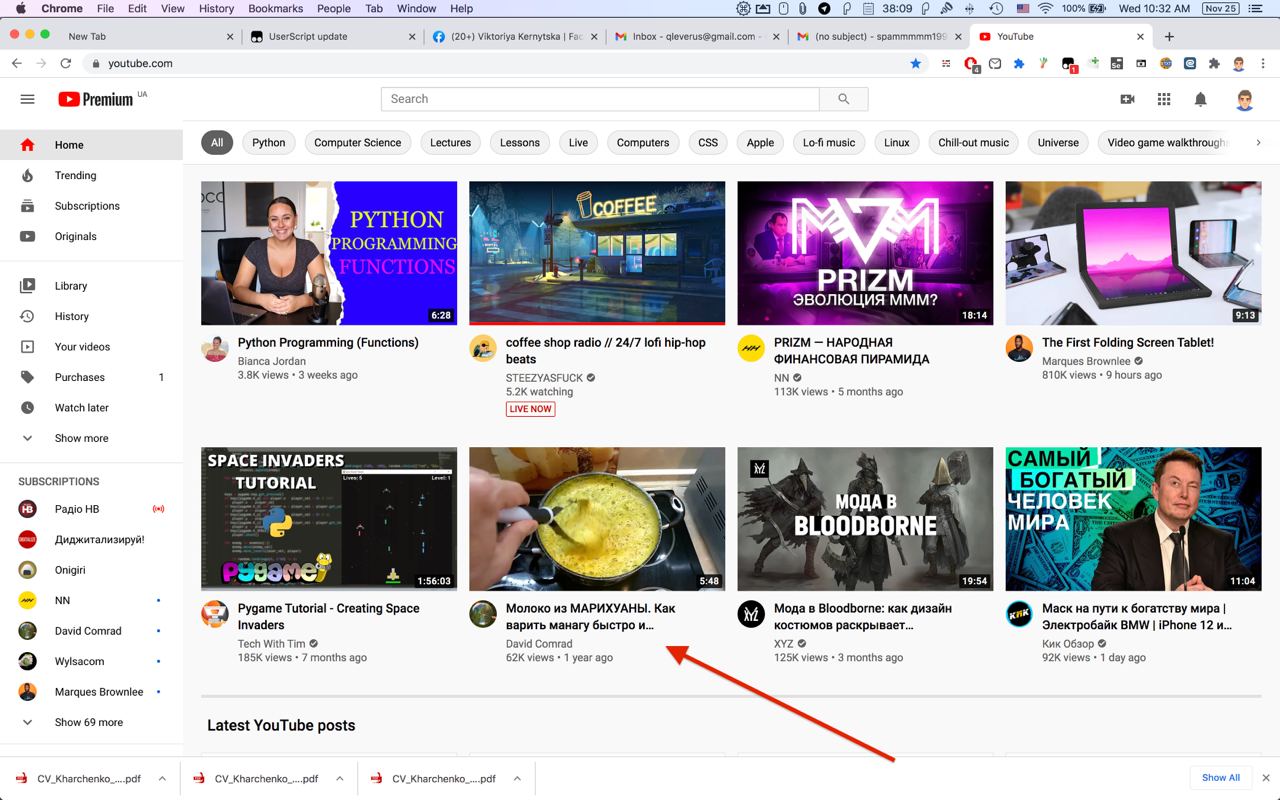Image resolution: width=1280 pixels, height=800 pixels.
Task: Open Watch later in the sidebar
Action: click(x=91, y=408)
